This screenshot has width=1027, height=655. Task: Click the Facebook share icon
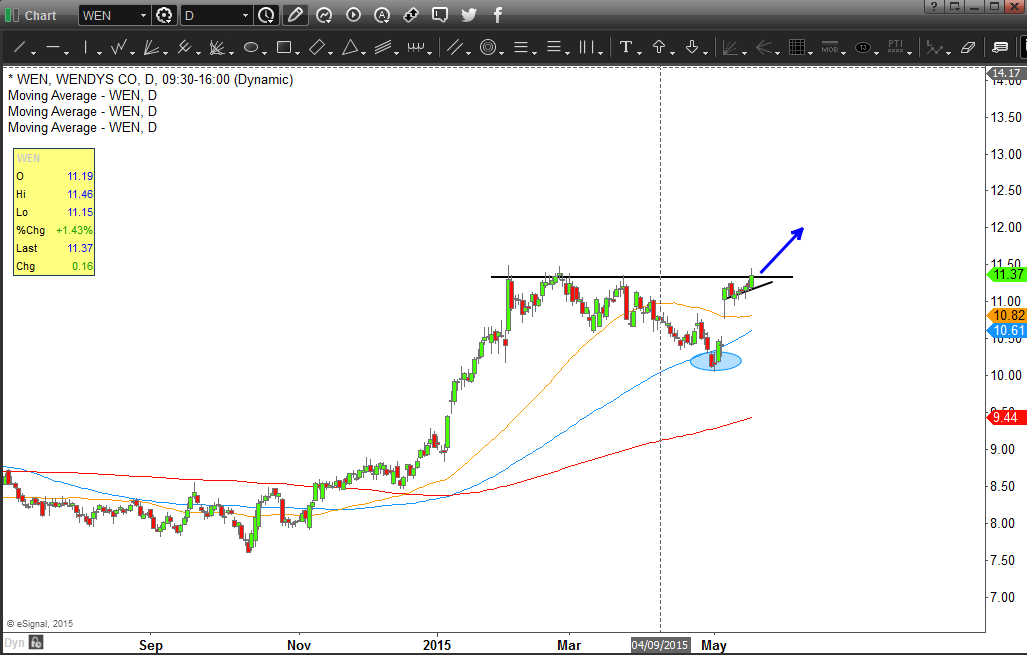(x=498, y=14)
